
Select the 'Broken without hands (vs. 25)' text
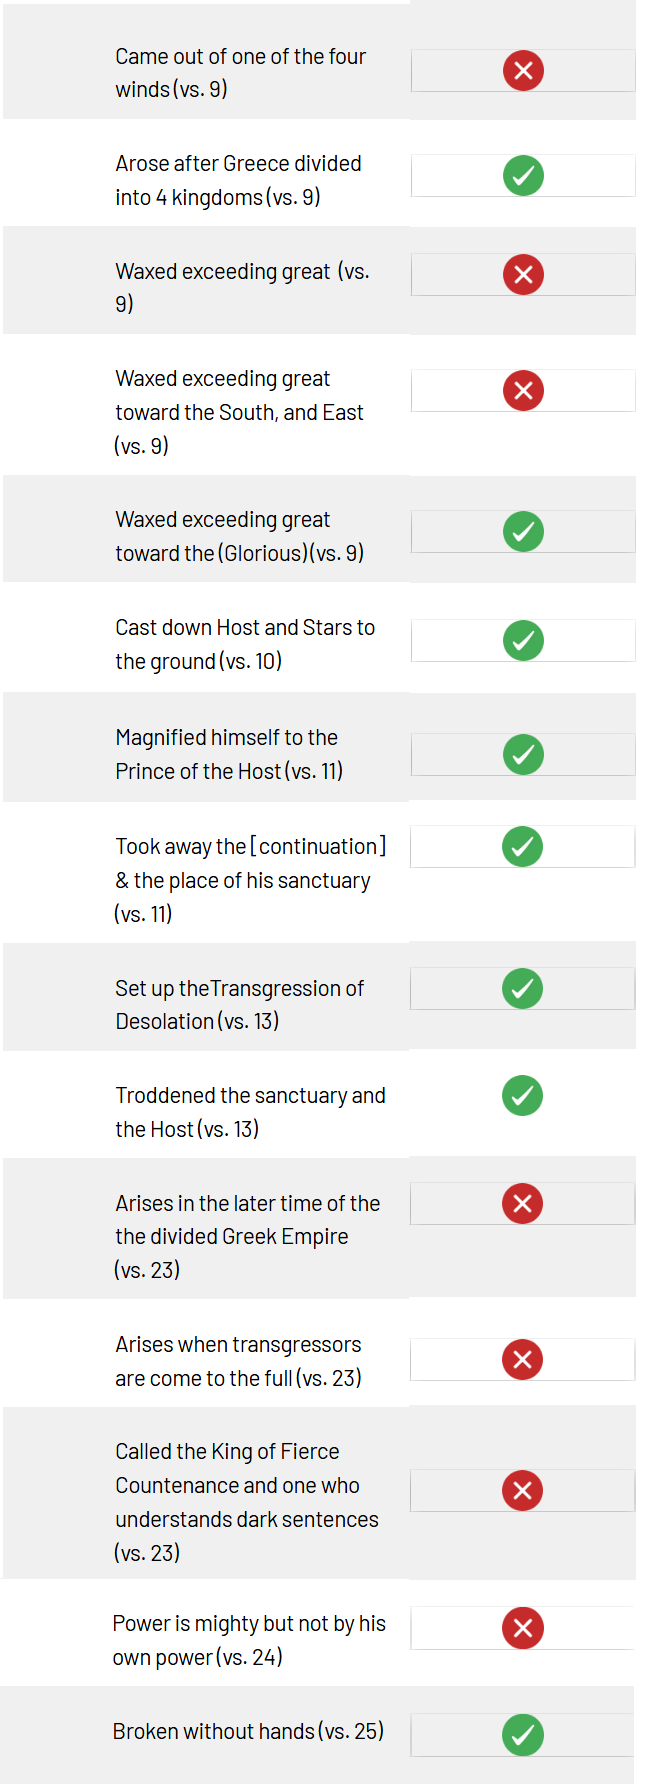pyautogui.click(x=248, y=1732)
